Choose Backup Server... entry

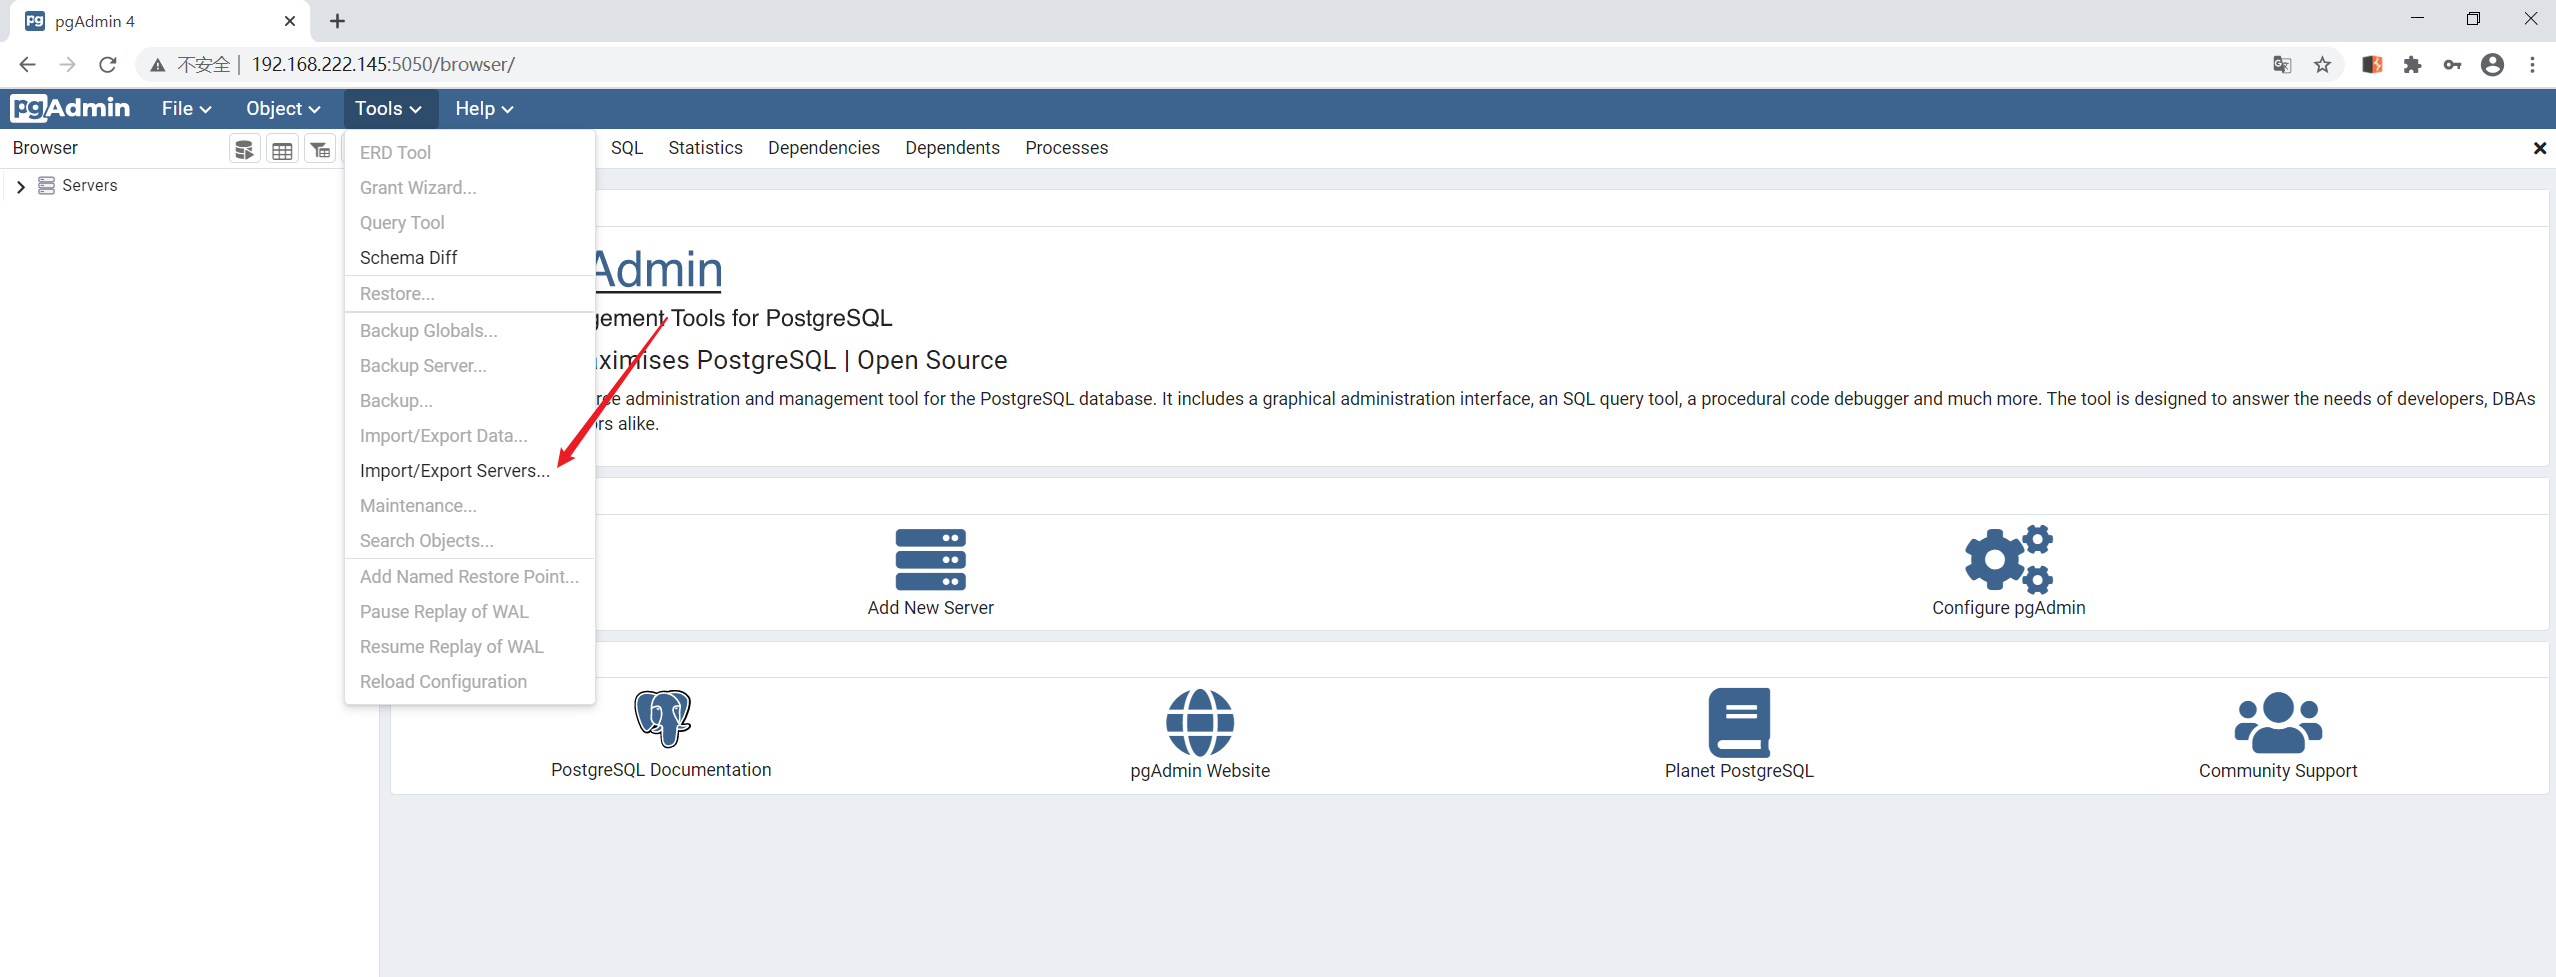coord(470,365)
